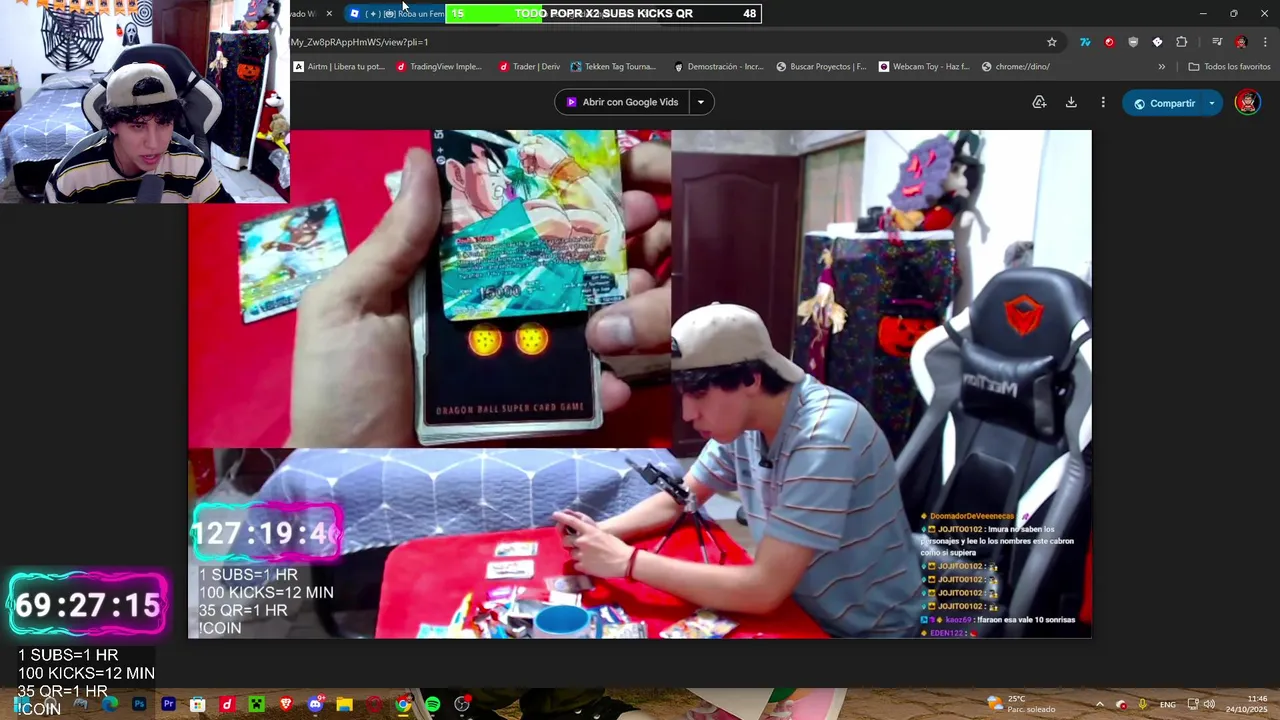Open Microsoft Edge from the taskbar
This screenshot has width=1280, height=720.
[x=110, y=704]
